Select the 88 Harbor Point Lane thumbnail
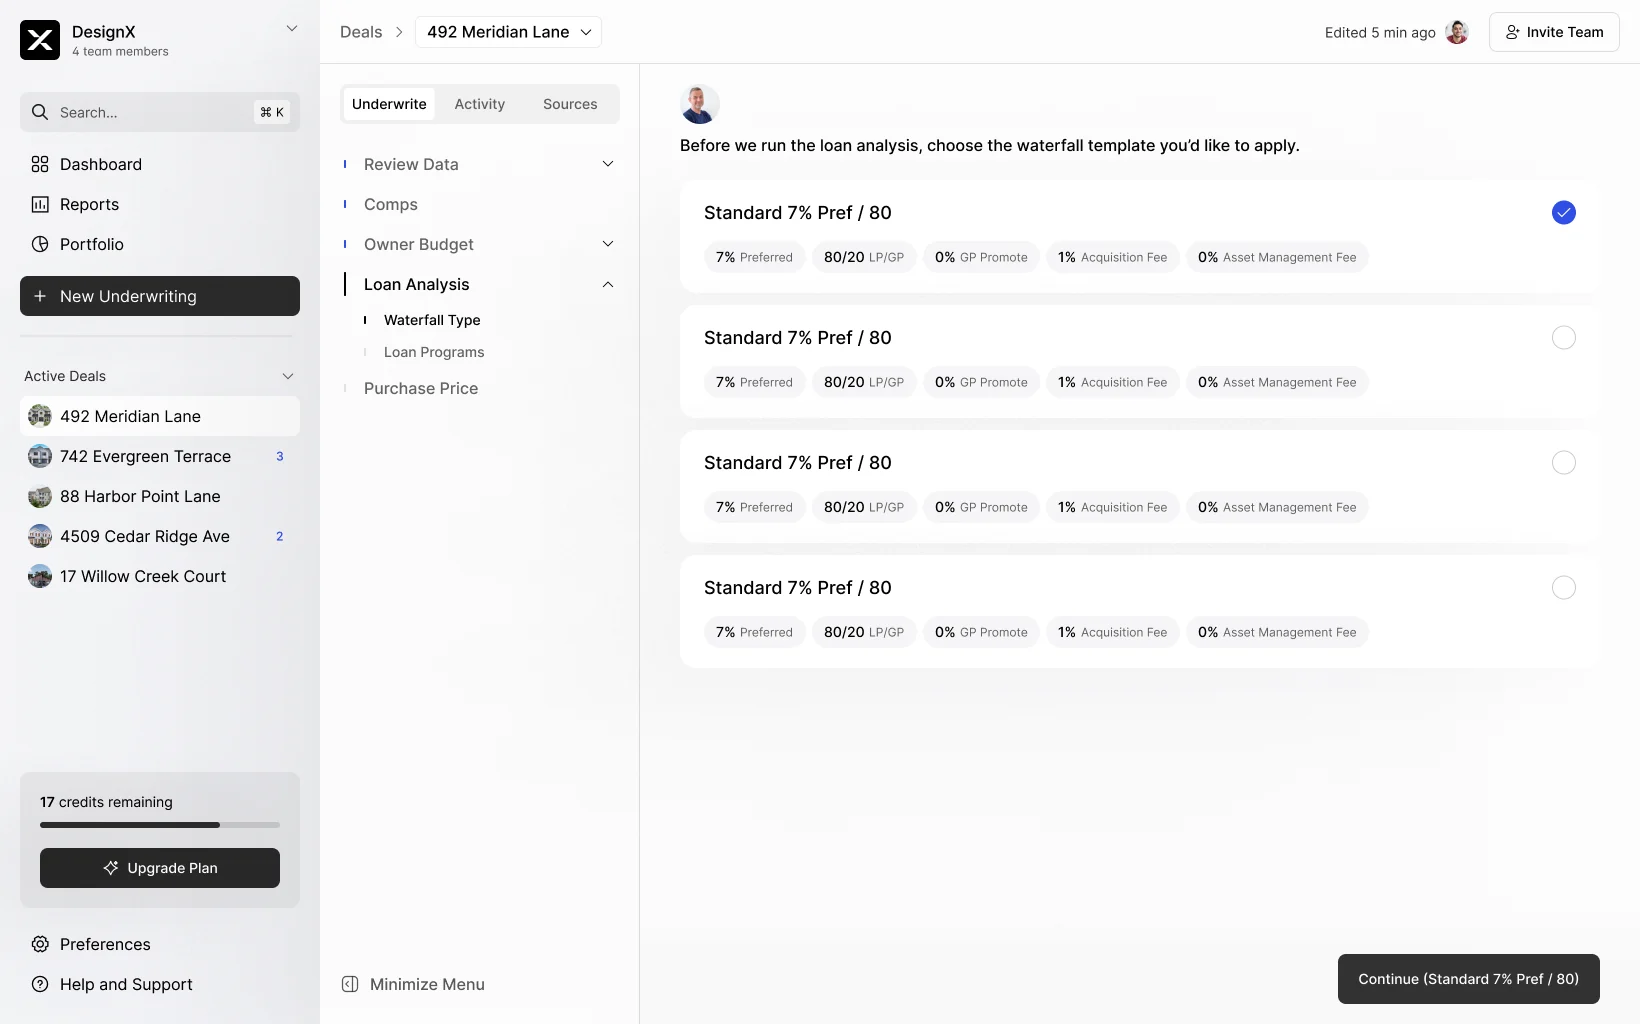The image size is (1640, 1024). (40, 496)
